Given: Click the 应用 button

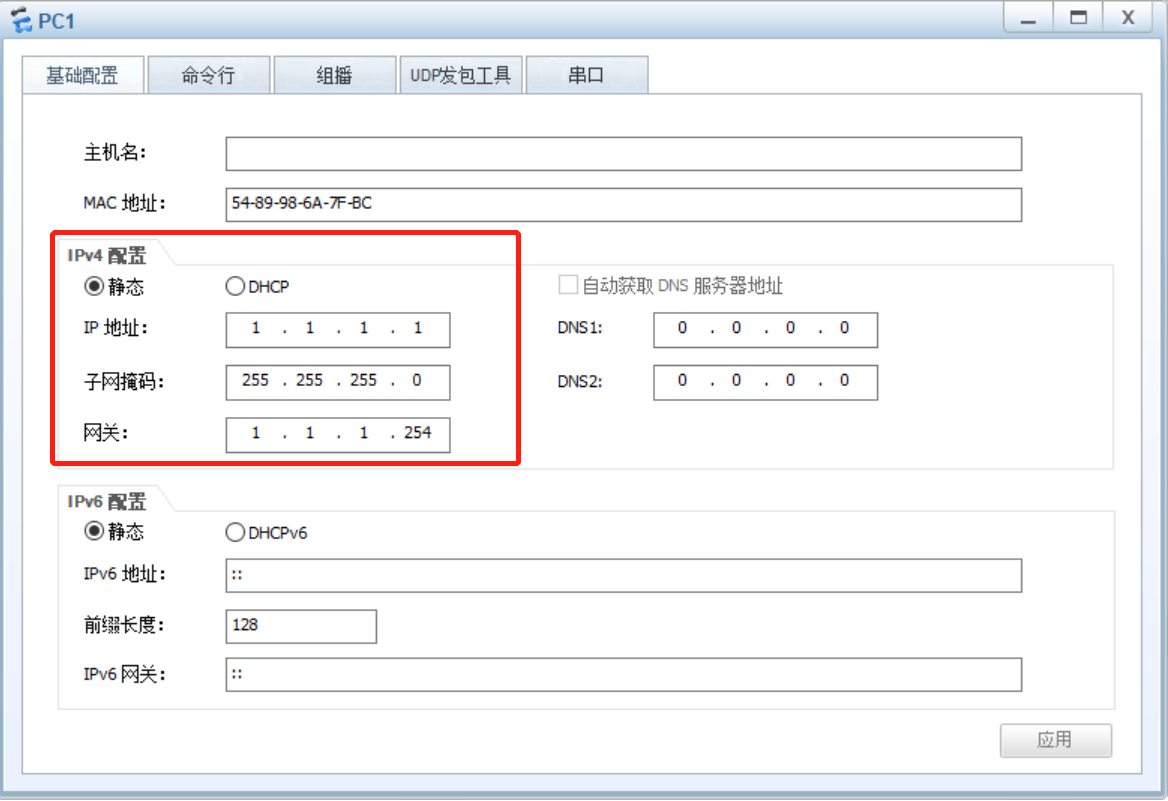Looking at the screenshot, I should [x=1056, y=740].
